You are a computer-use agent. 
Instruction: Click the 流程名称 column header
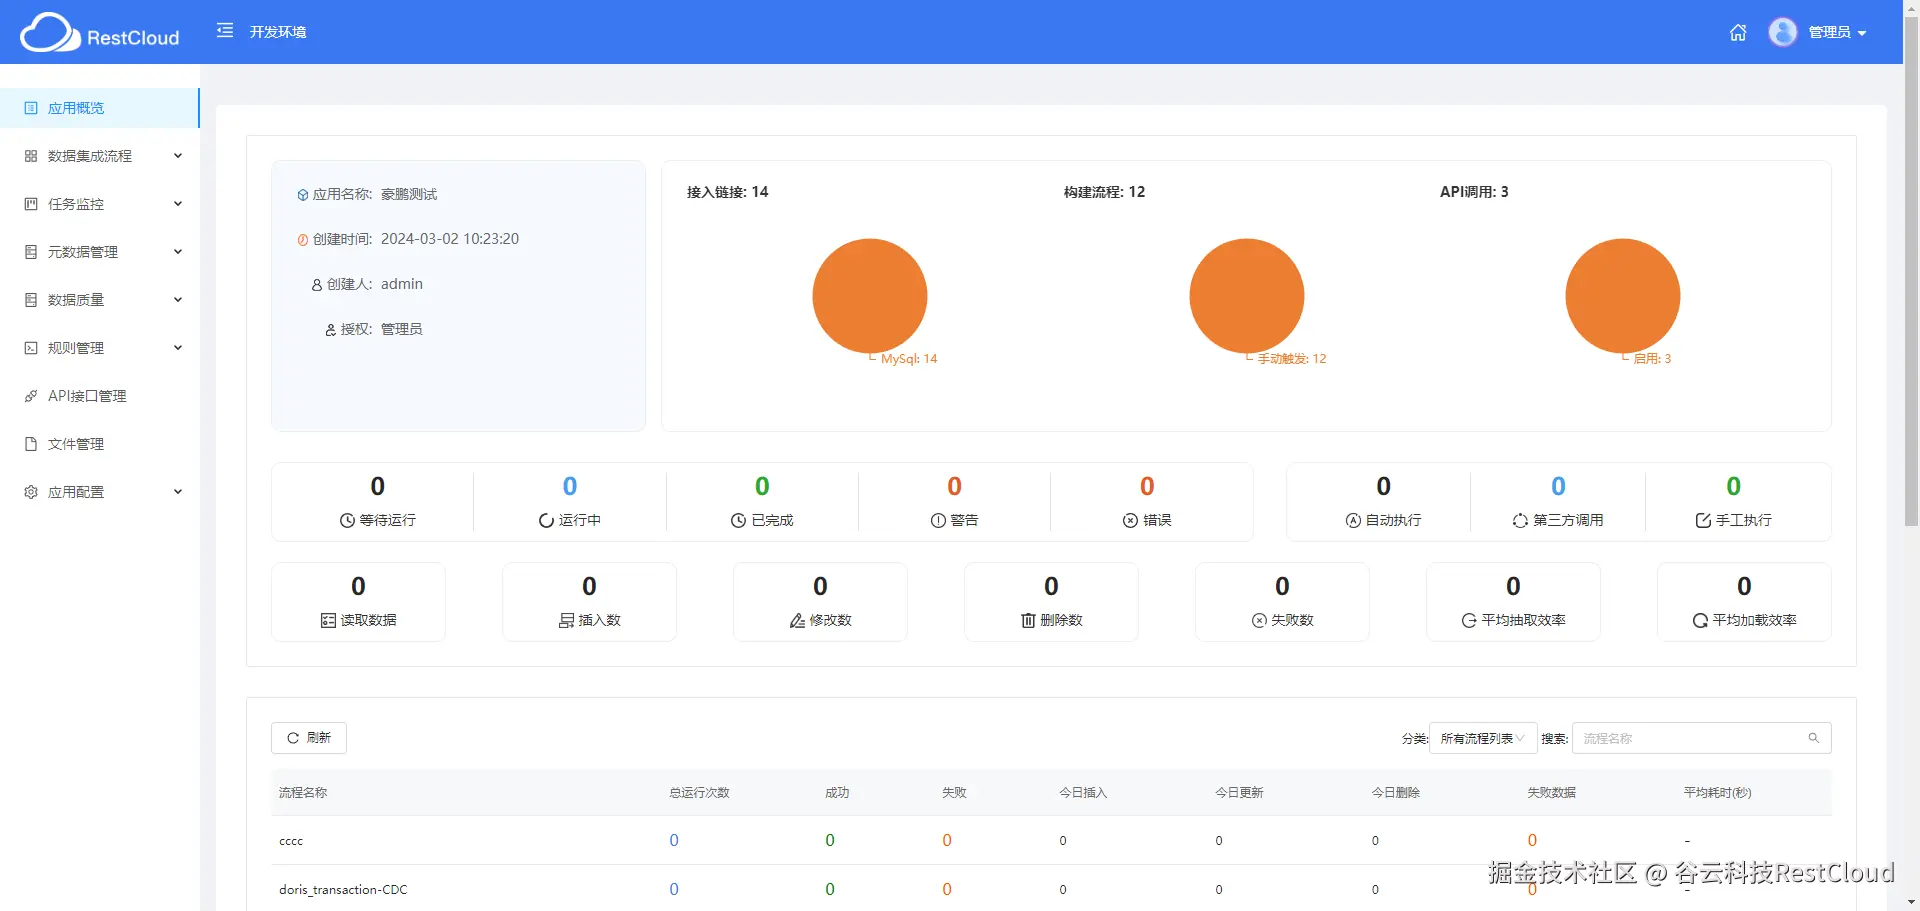(303, 792)
